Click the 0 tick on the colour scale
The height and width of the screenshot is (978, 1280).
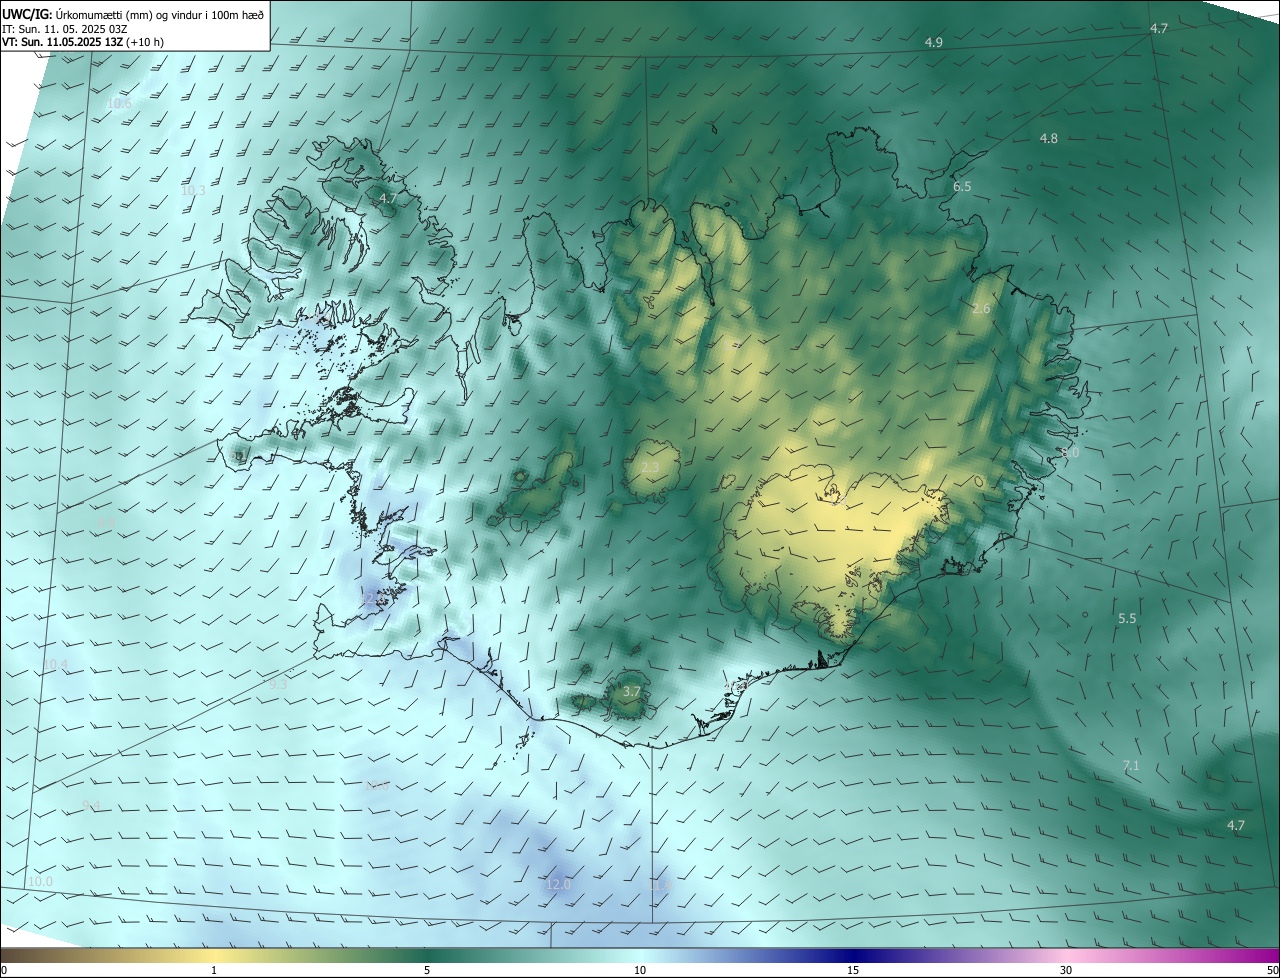(4, 970)
